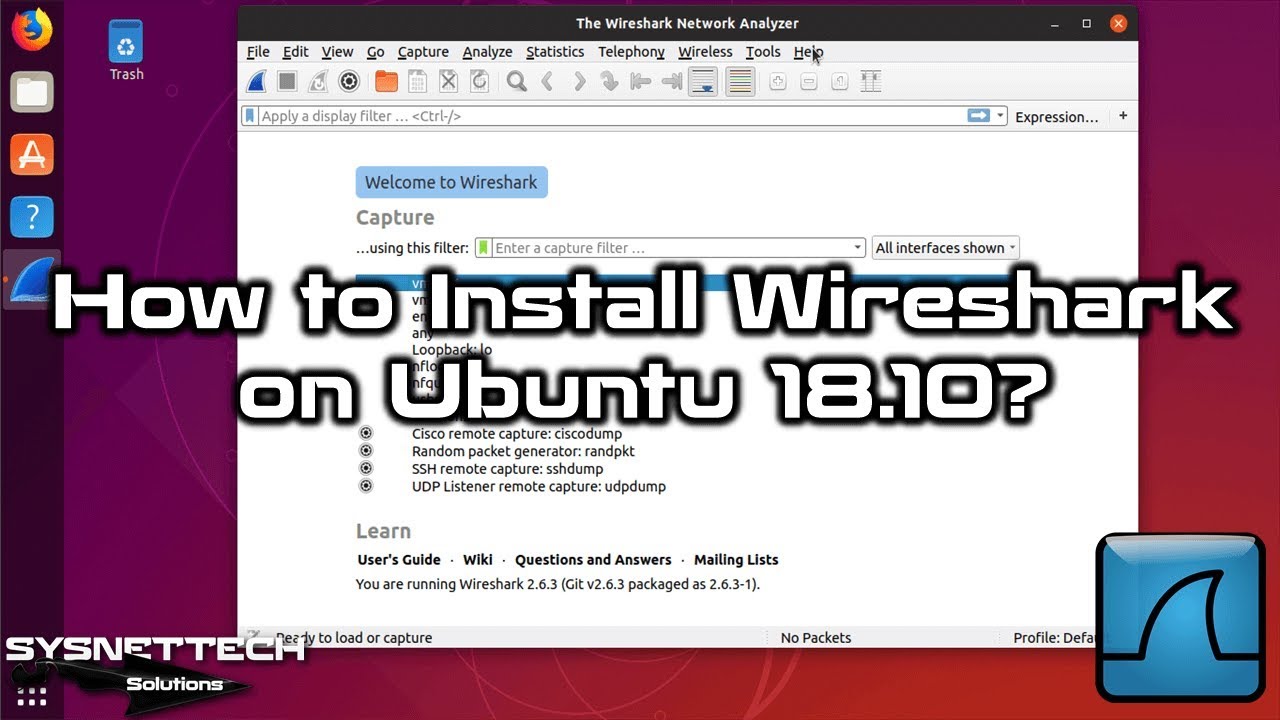1280x720 pixels.
Task: Zoom out the main window text
Action: click(808, 82)
